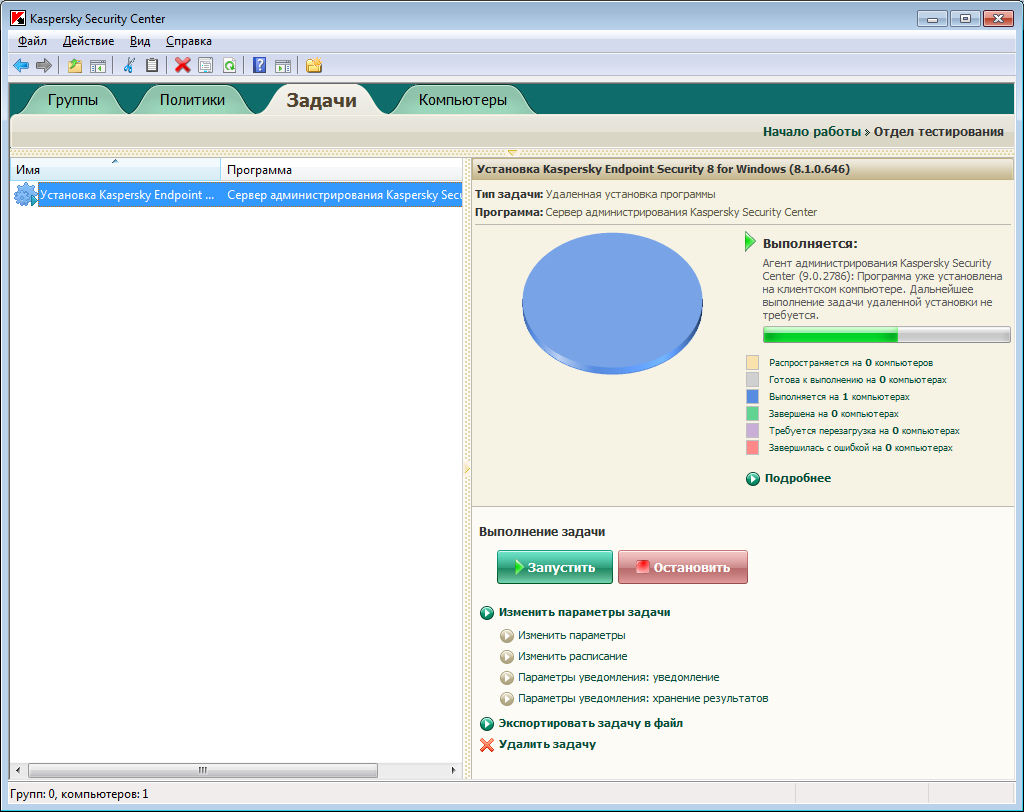This screenshot has width=1024, height=812.
Task: Click the horizontal scrollbar thumb in the task list
Action: tap(203, 770)
